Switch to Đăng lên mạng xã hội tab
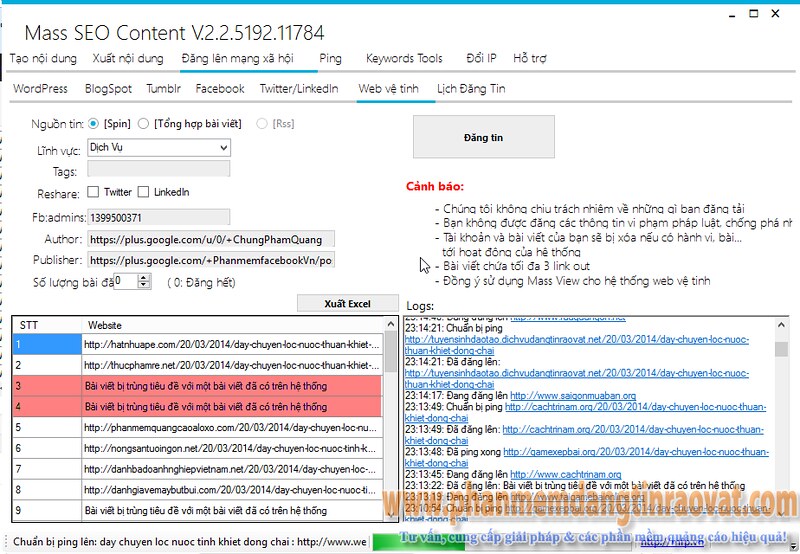The height and width of the screenshot is (554, 800). coord(238,59)
